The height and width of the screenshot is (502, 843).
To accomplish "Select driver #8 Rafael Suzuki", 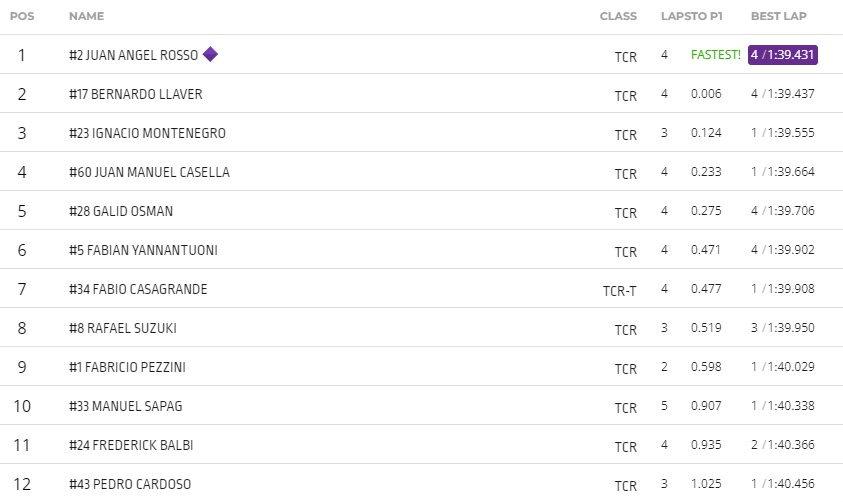I will coord(123,328).
